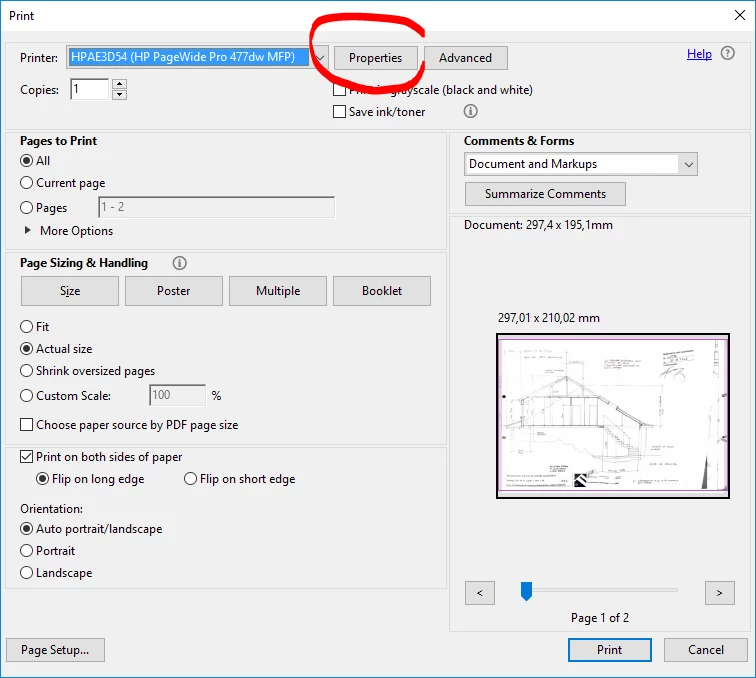Switch to Size handling mode
The image size is (756, 678).
[70, 291]
